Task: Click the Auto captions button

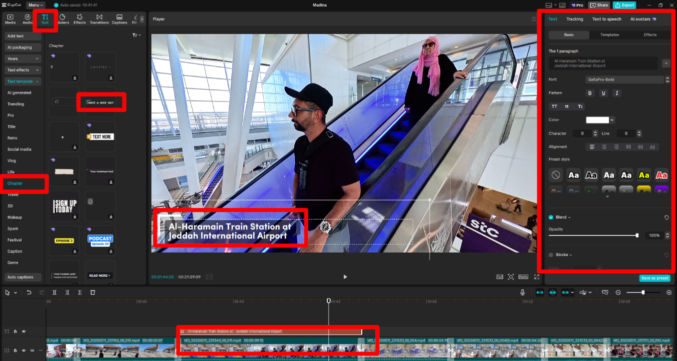Action: click(23, 277)
